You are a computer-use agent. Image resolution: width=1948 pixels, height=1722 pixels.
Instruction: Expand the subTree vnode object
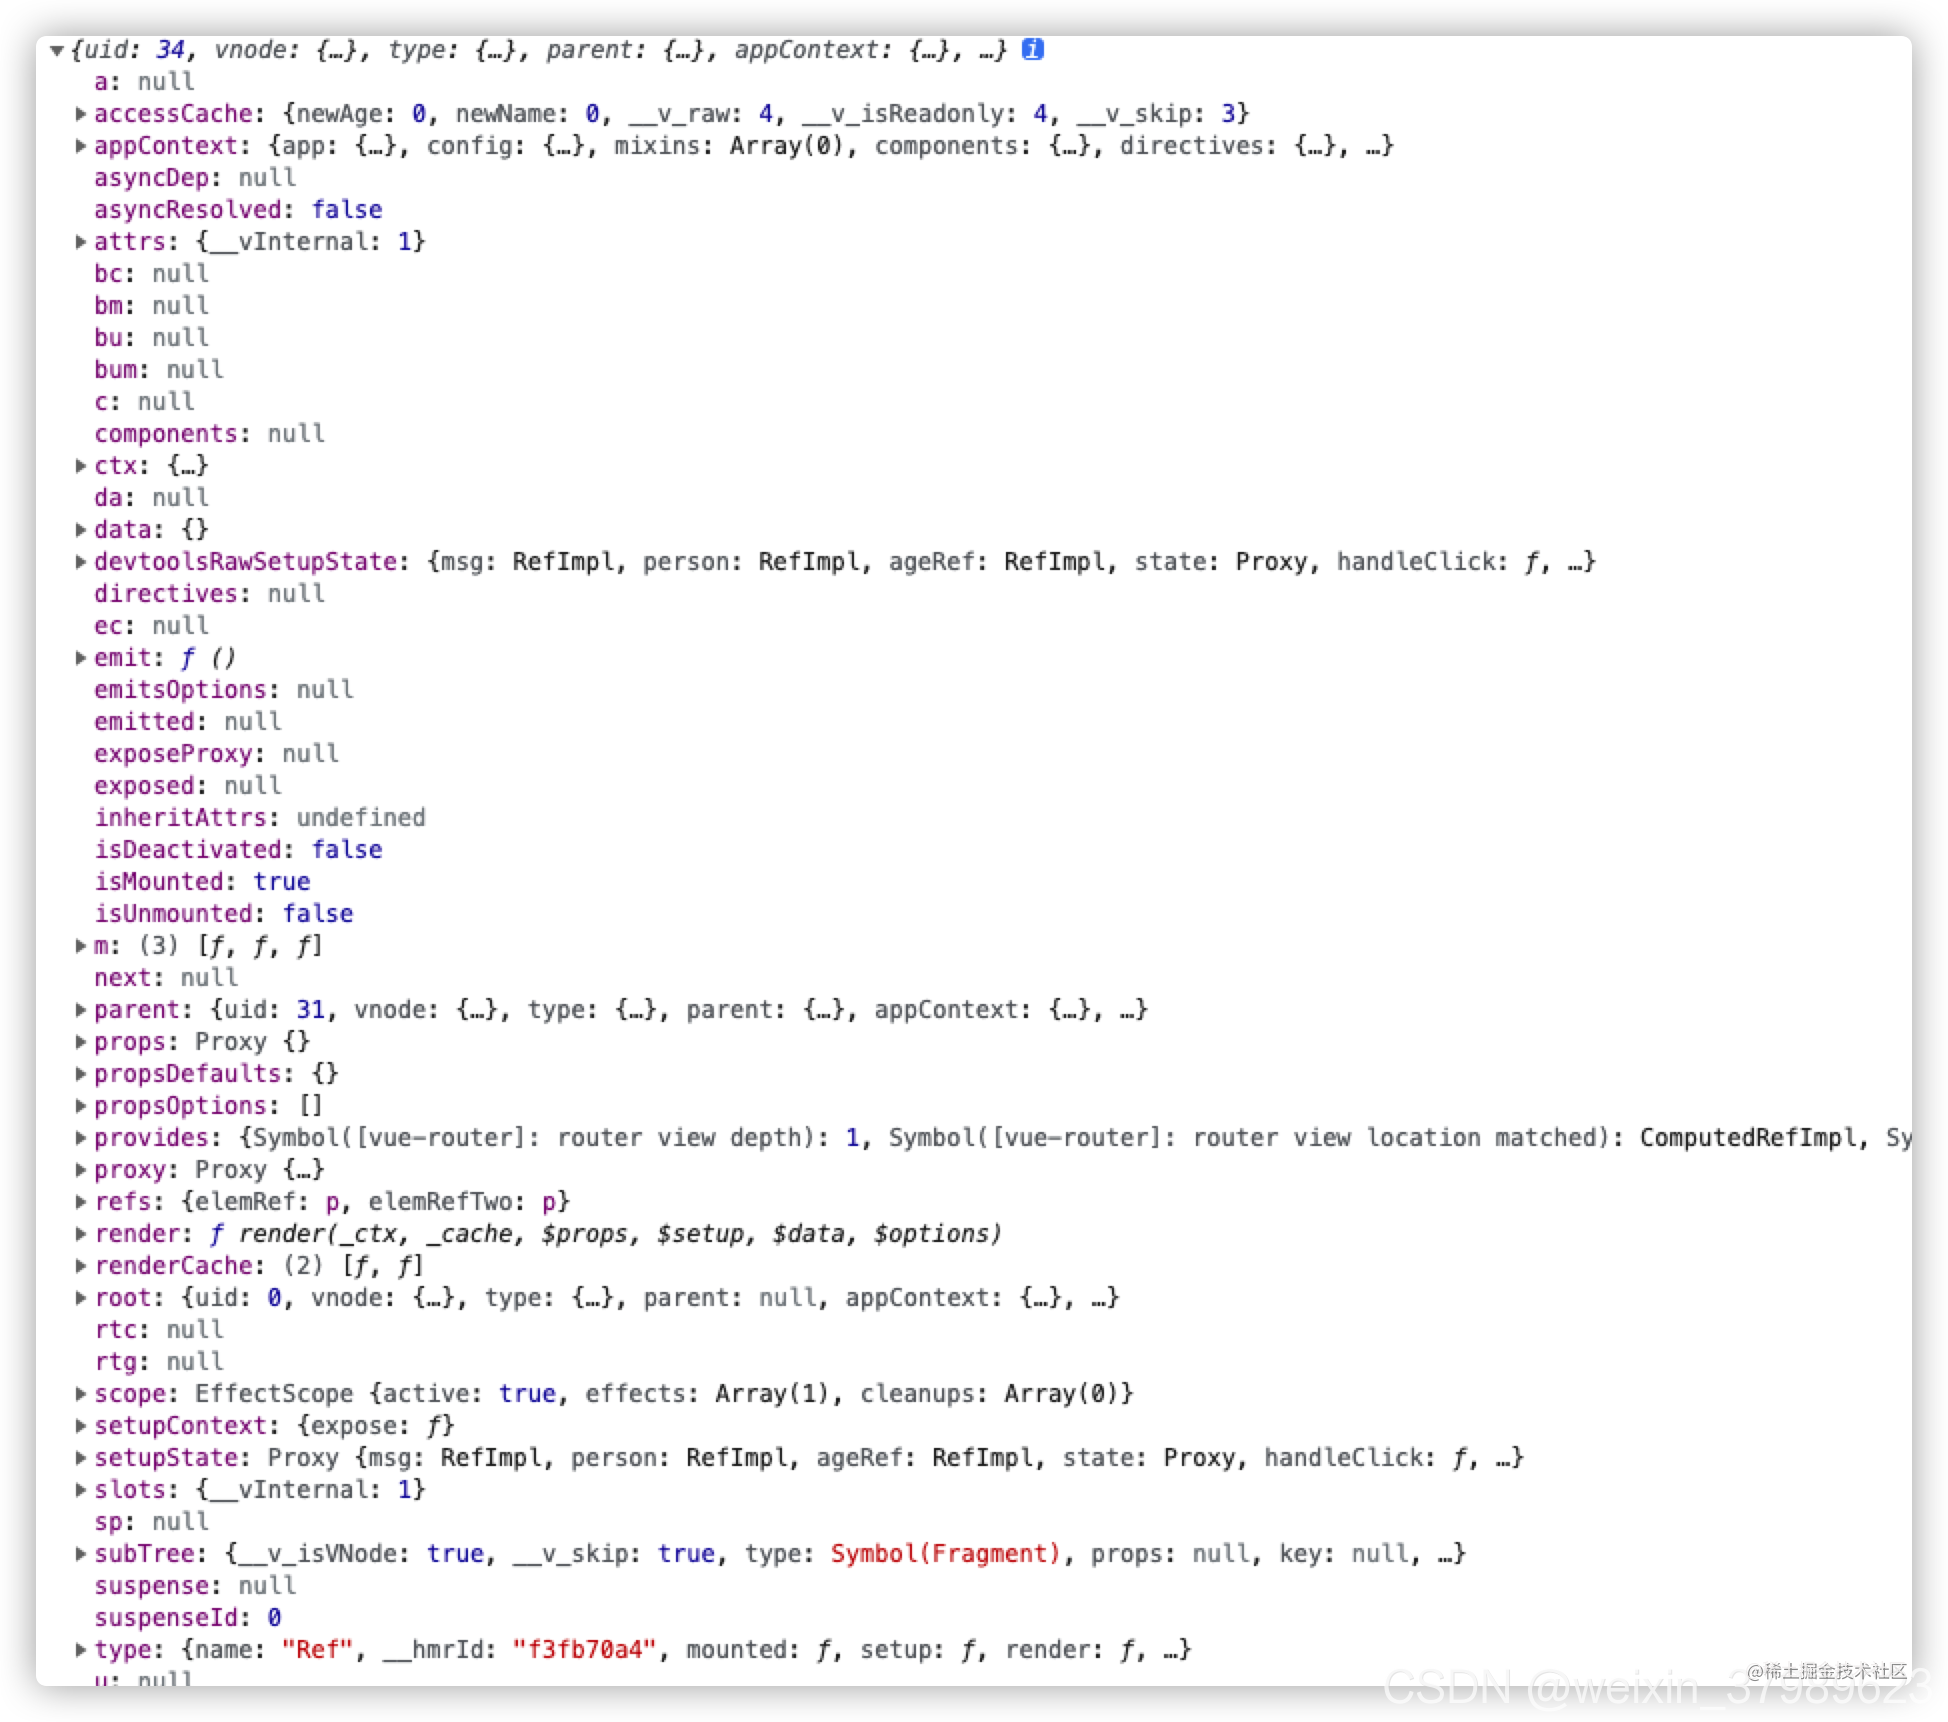(x=82, y=1553)
